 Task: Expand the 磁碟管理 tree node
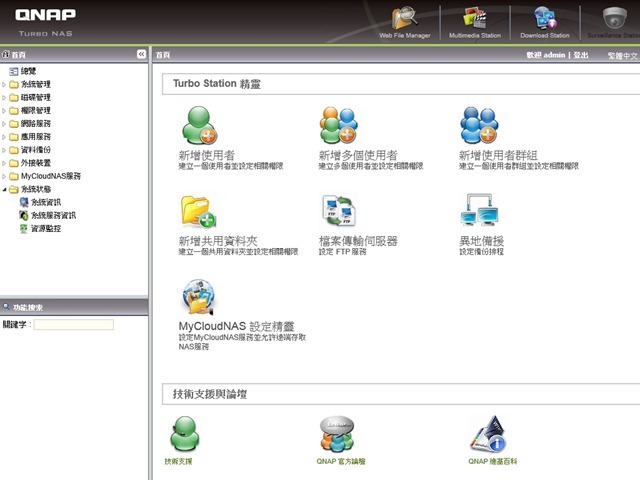coord(4,98)
